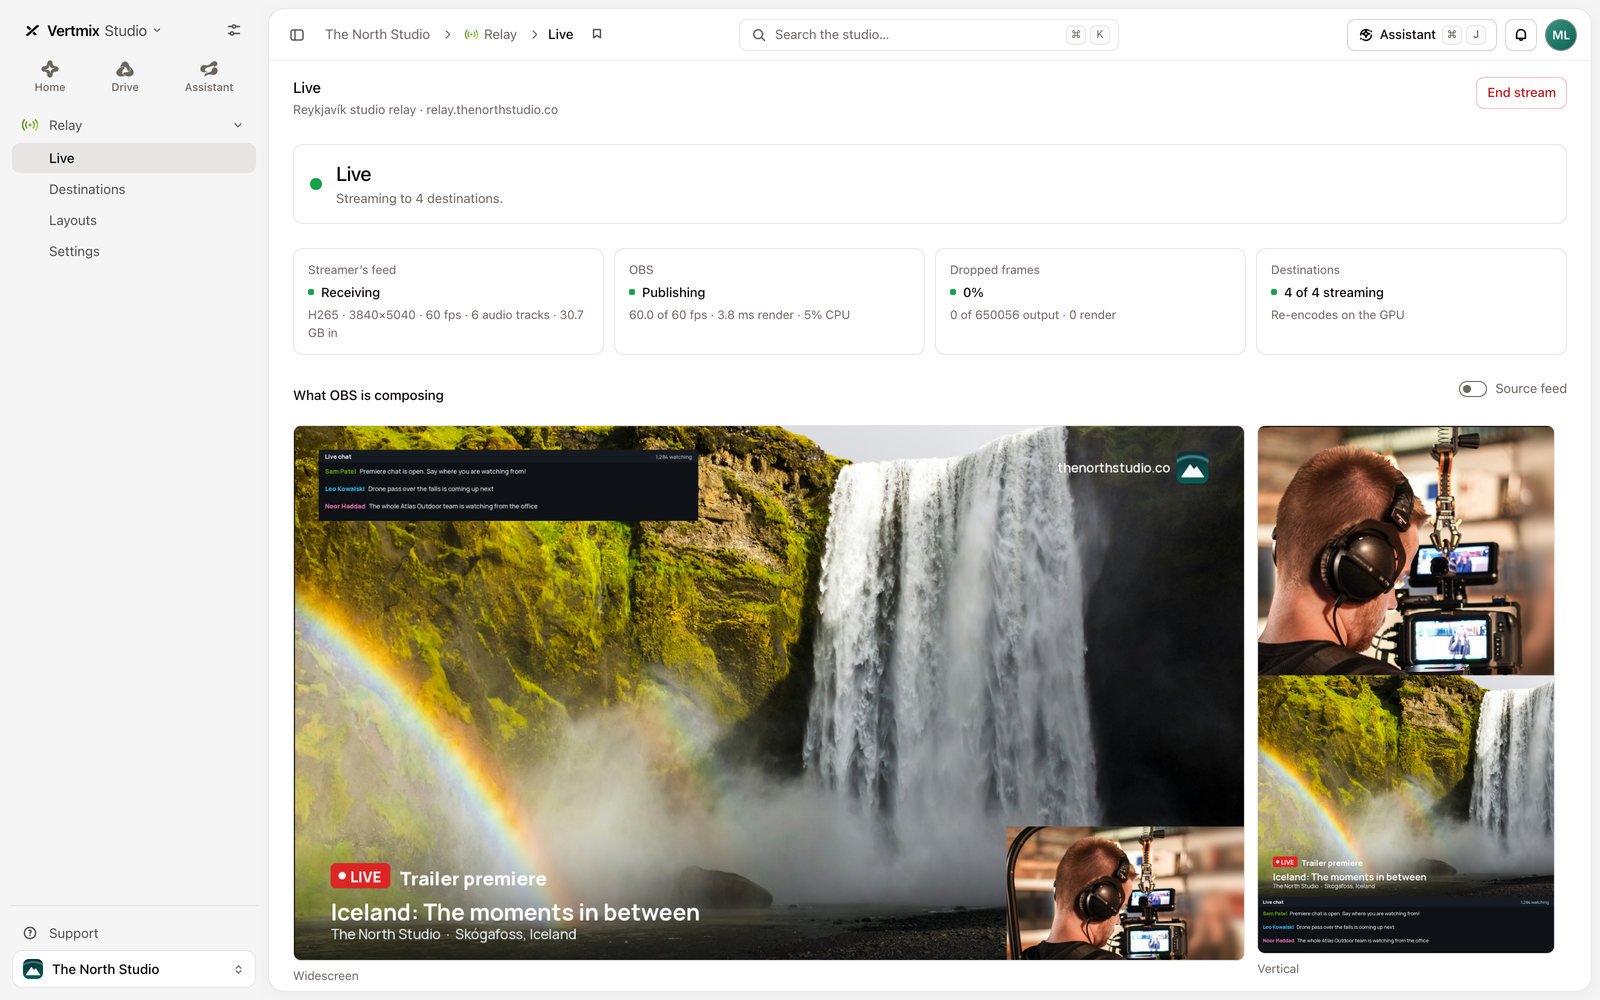Expand the Vertmix Studio dropdown
Screen dimensions: 1600x1000
click(157, 31)
